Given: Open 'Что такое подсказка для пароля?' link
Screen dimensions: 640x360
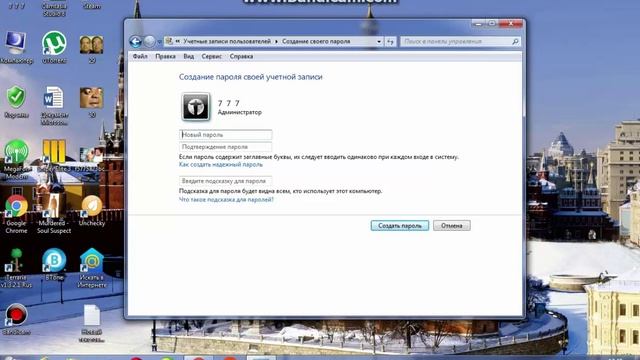Looking at the screenshot, I should [x=226, y=200].
